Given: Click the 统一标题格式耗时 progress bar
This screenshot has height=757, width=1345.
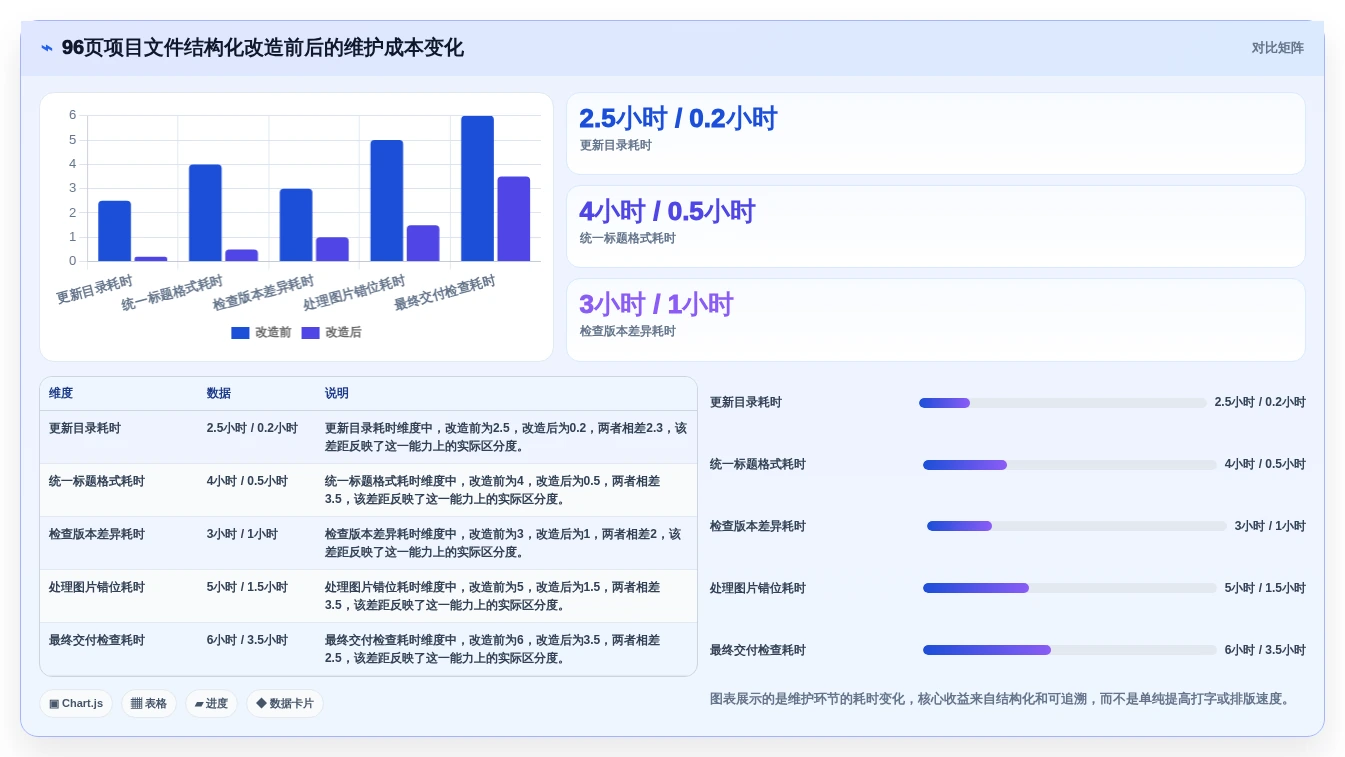Looking at the screenshot, I should point(1070,465).
